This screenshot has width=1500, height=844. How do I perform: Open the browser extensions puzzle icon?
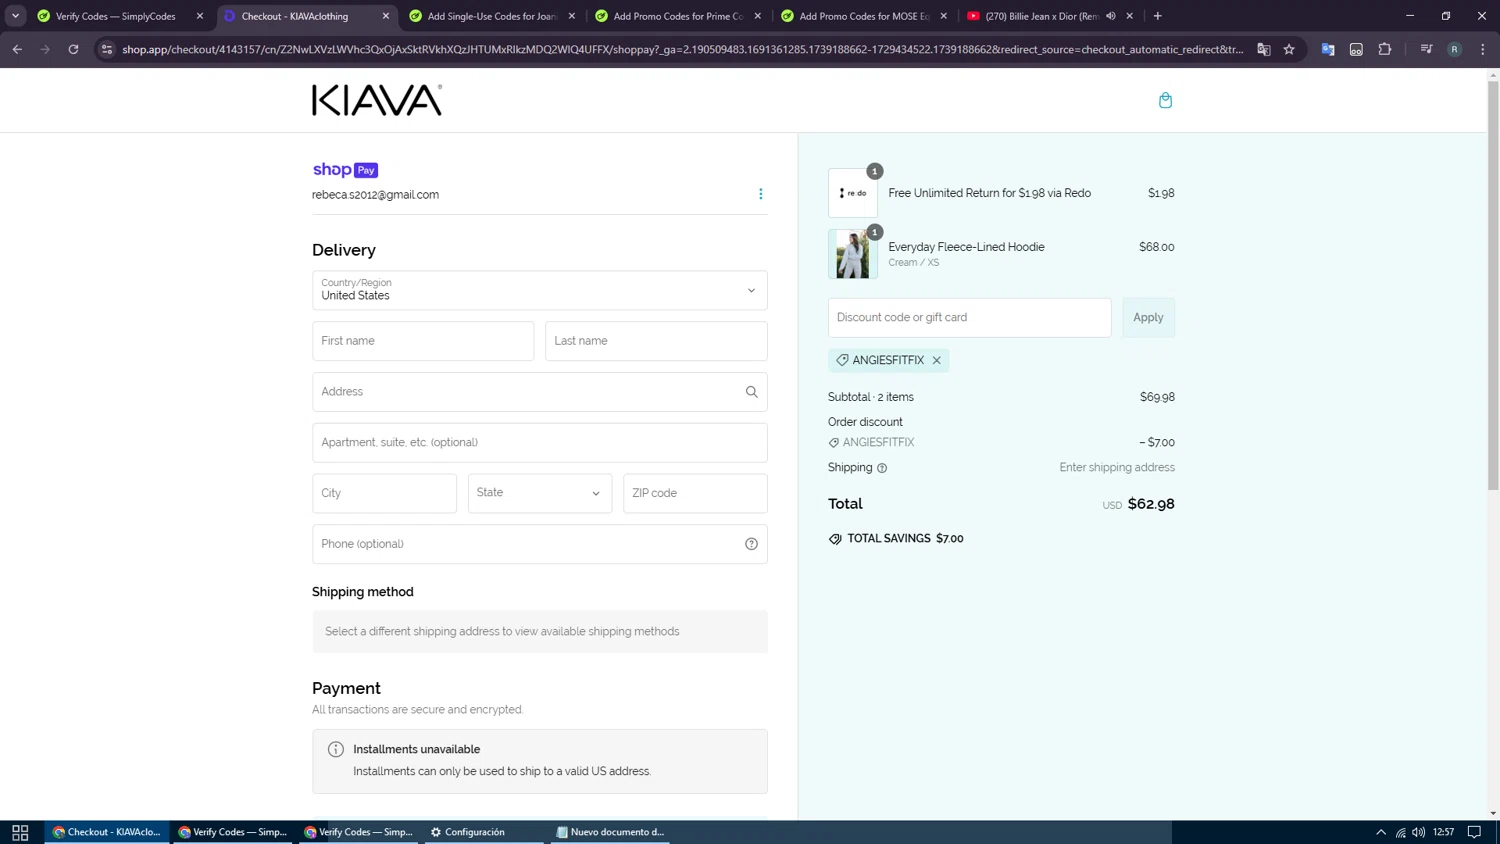coord(1385,49)
